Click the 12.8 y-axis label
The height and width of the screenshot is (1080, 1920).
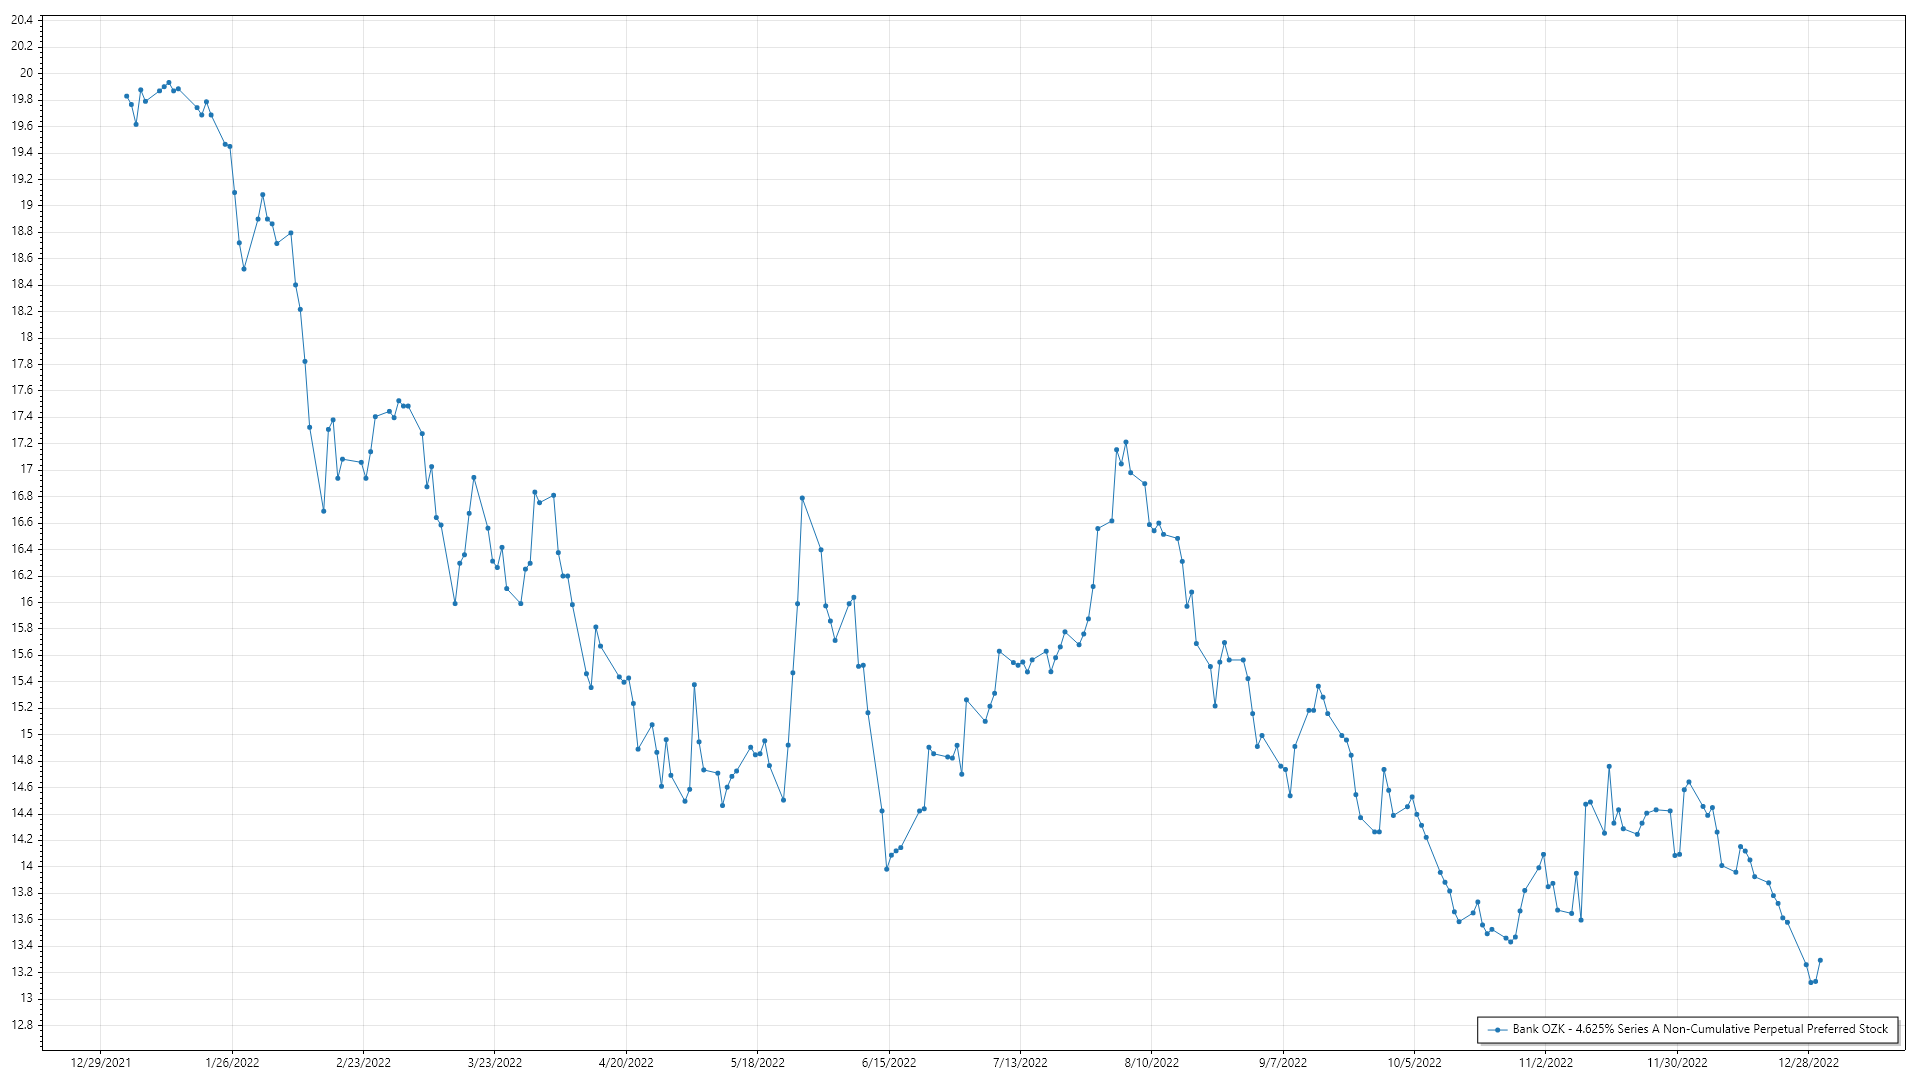point(22,1025)
